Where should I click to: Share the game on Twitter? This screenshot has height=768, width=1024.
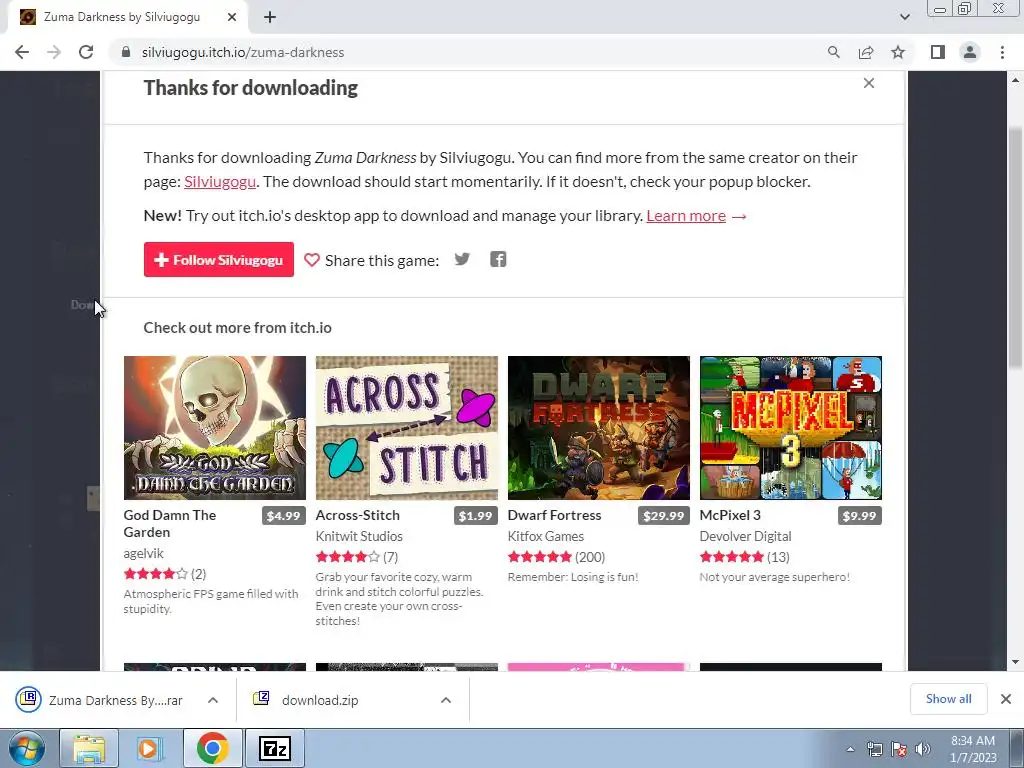462,259
